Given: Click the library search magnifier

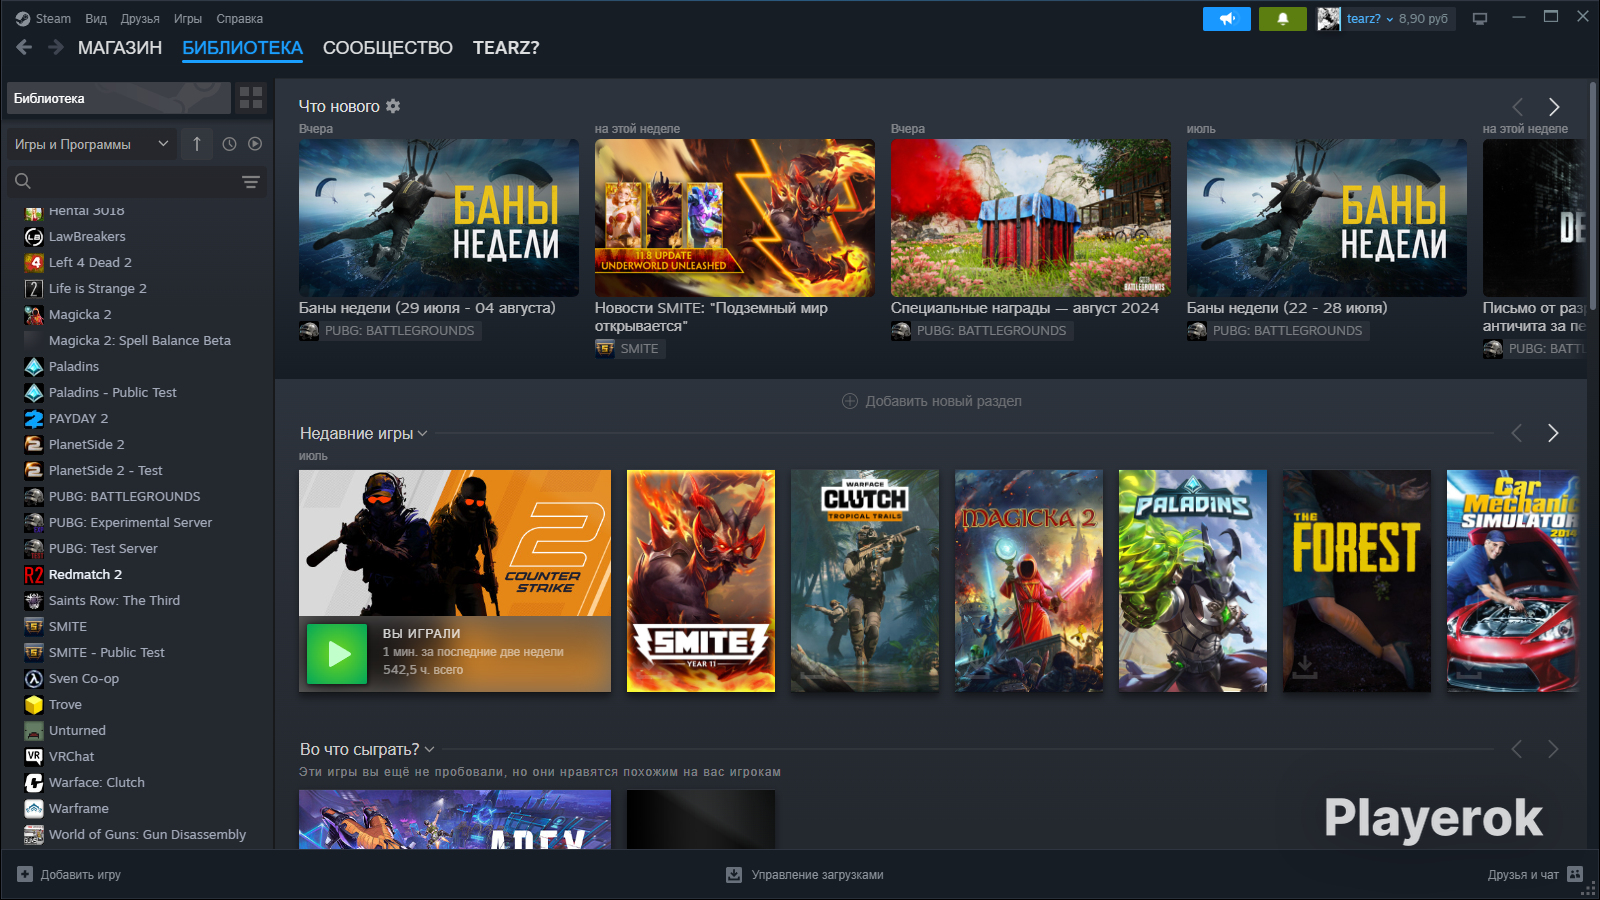Looking at the screenshot, I should tap(23, 181).
